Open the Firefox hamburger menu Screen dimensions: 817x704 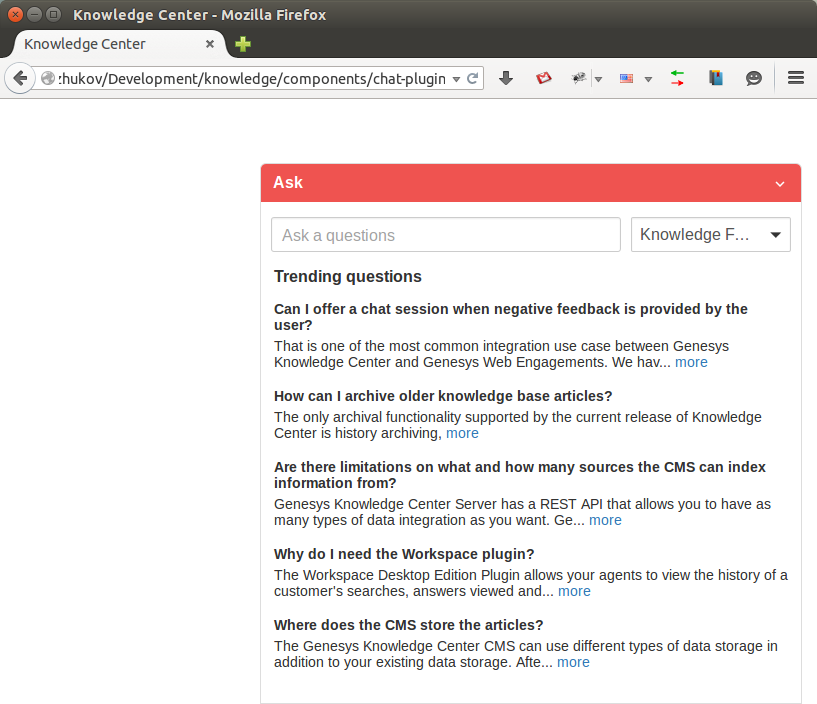tap(796, 78)
